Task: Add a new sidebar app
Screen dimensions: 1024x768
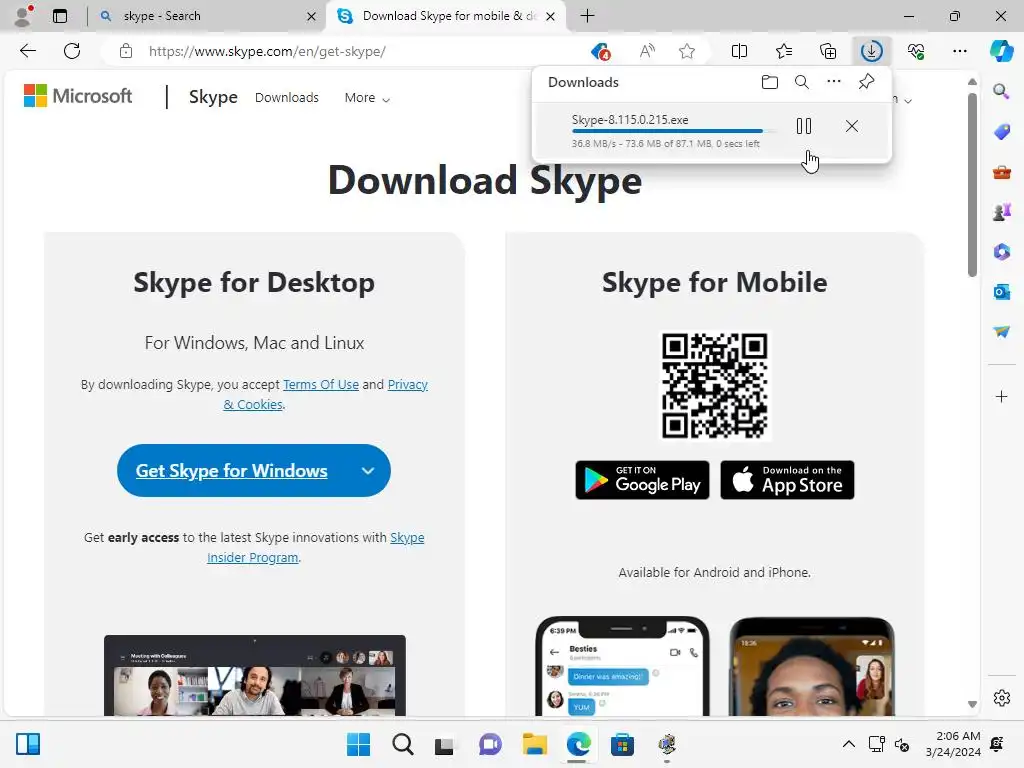Action: tap(1002, 396)
